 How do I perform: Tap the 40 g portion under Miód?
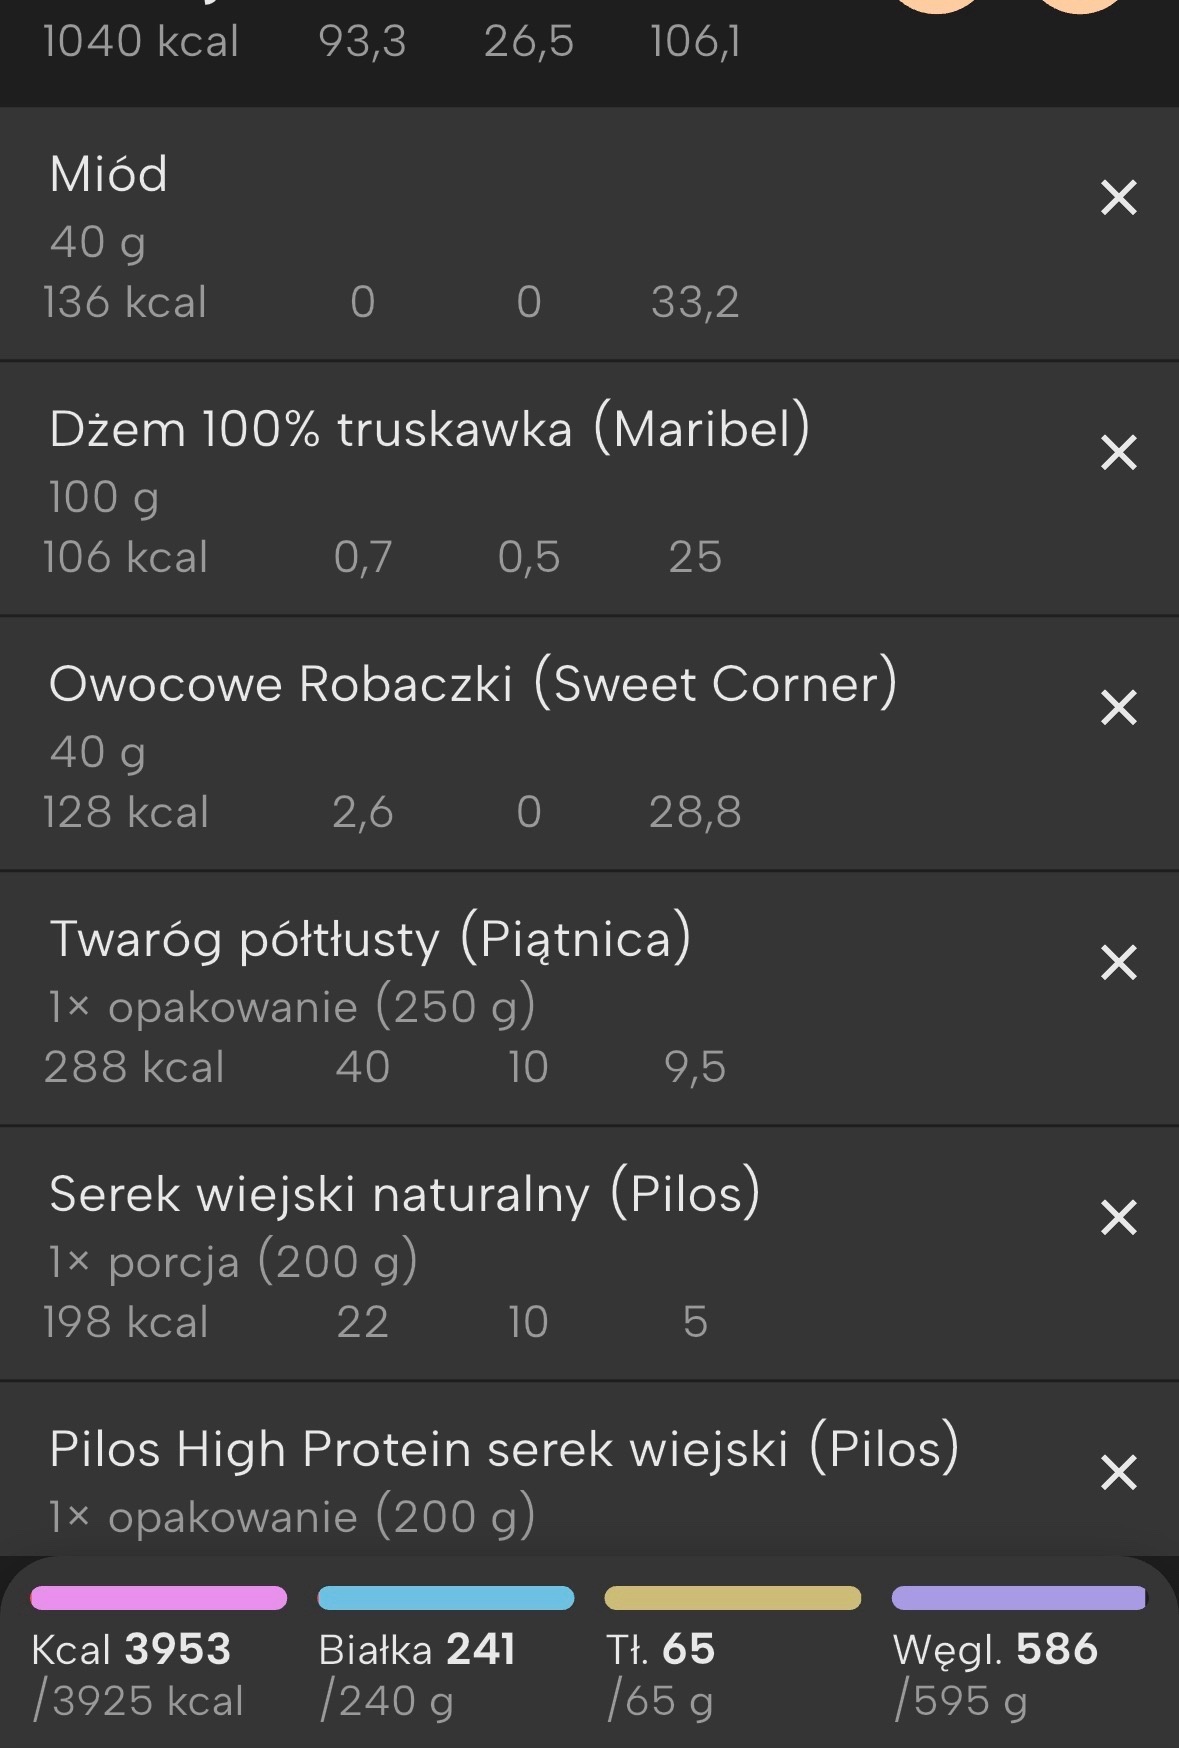[98, 242]
